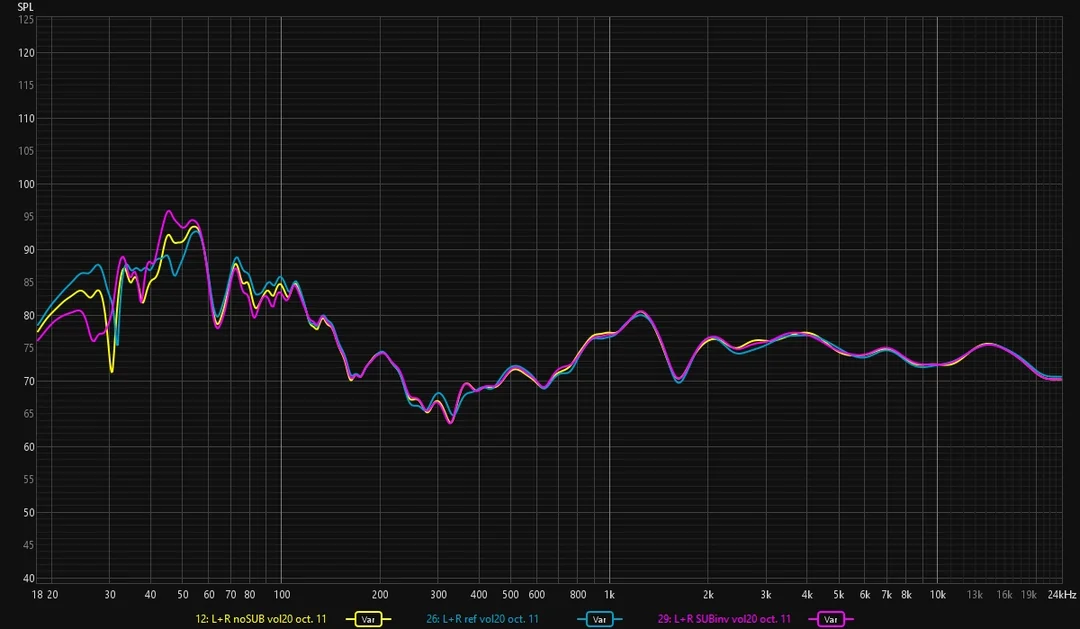
Task: Click the 5k label on the frequency axis
Action: pyautogui.click(x=838, y=595)
